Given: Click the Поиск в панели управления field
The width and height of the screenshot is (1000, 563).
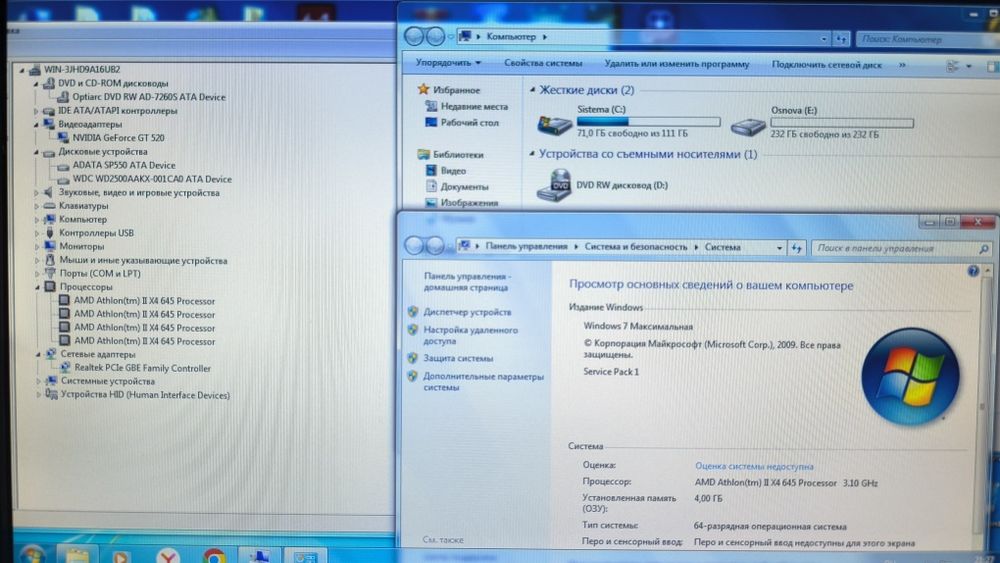Looking at the screenshot, I should 902,248.
